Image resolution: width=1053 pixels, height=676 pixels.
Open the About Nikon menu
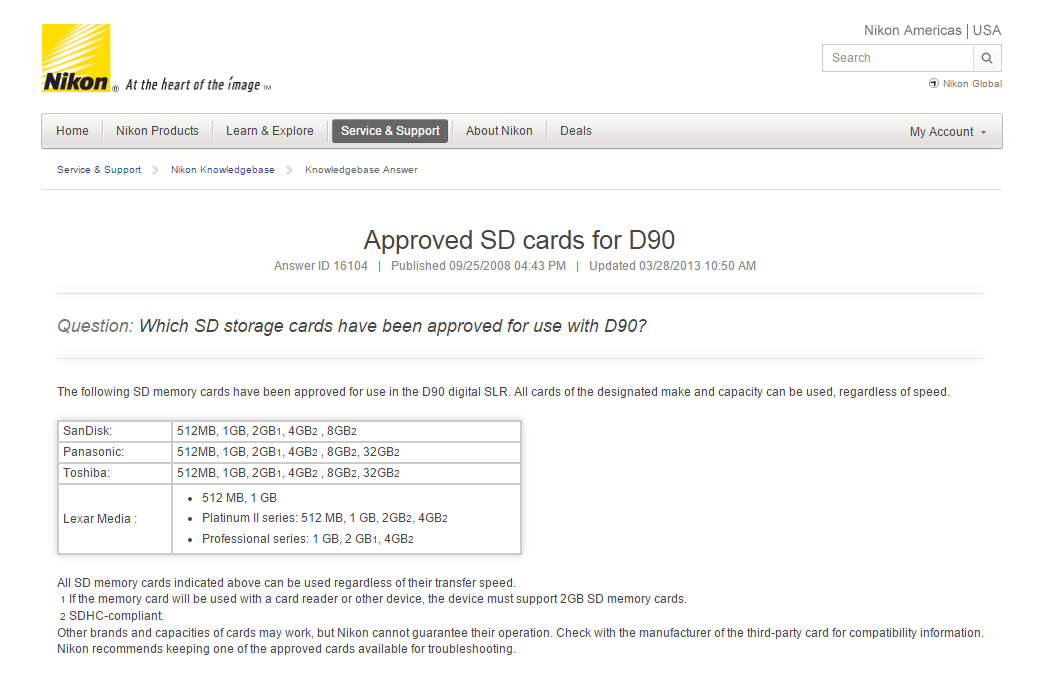(499, 131)
